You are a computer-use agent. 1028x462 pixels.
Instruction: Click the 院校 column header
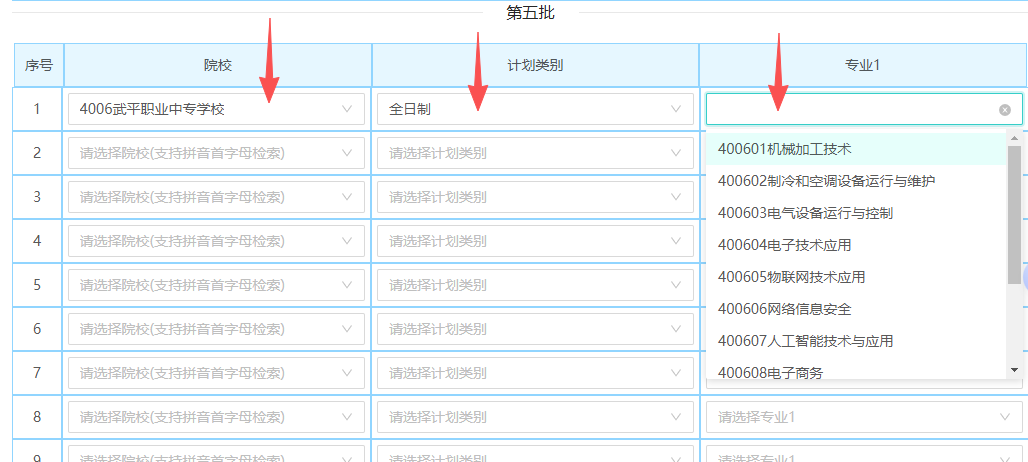(218, 65)
